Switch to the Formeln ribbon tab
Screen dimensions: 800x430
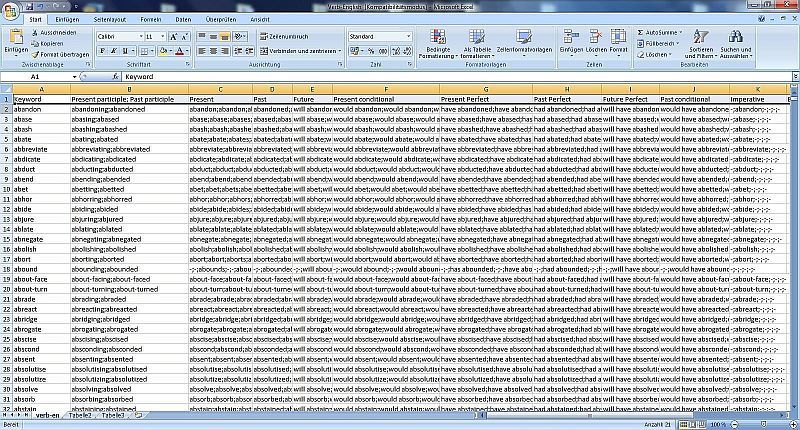(151, 19)
